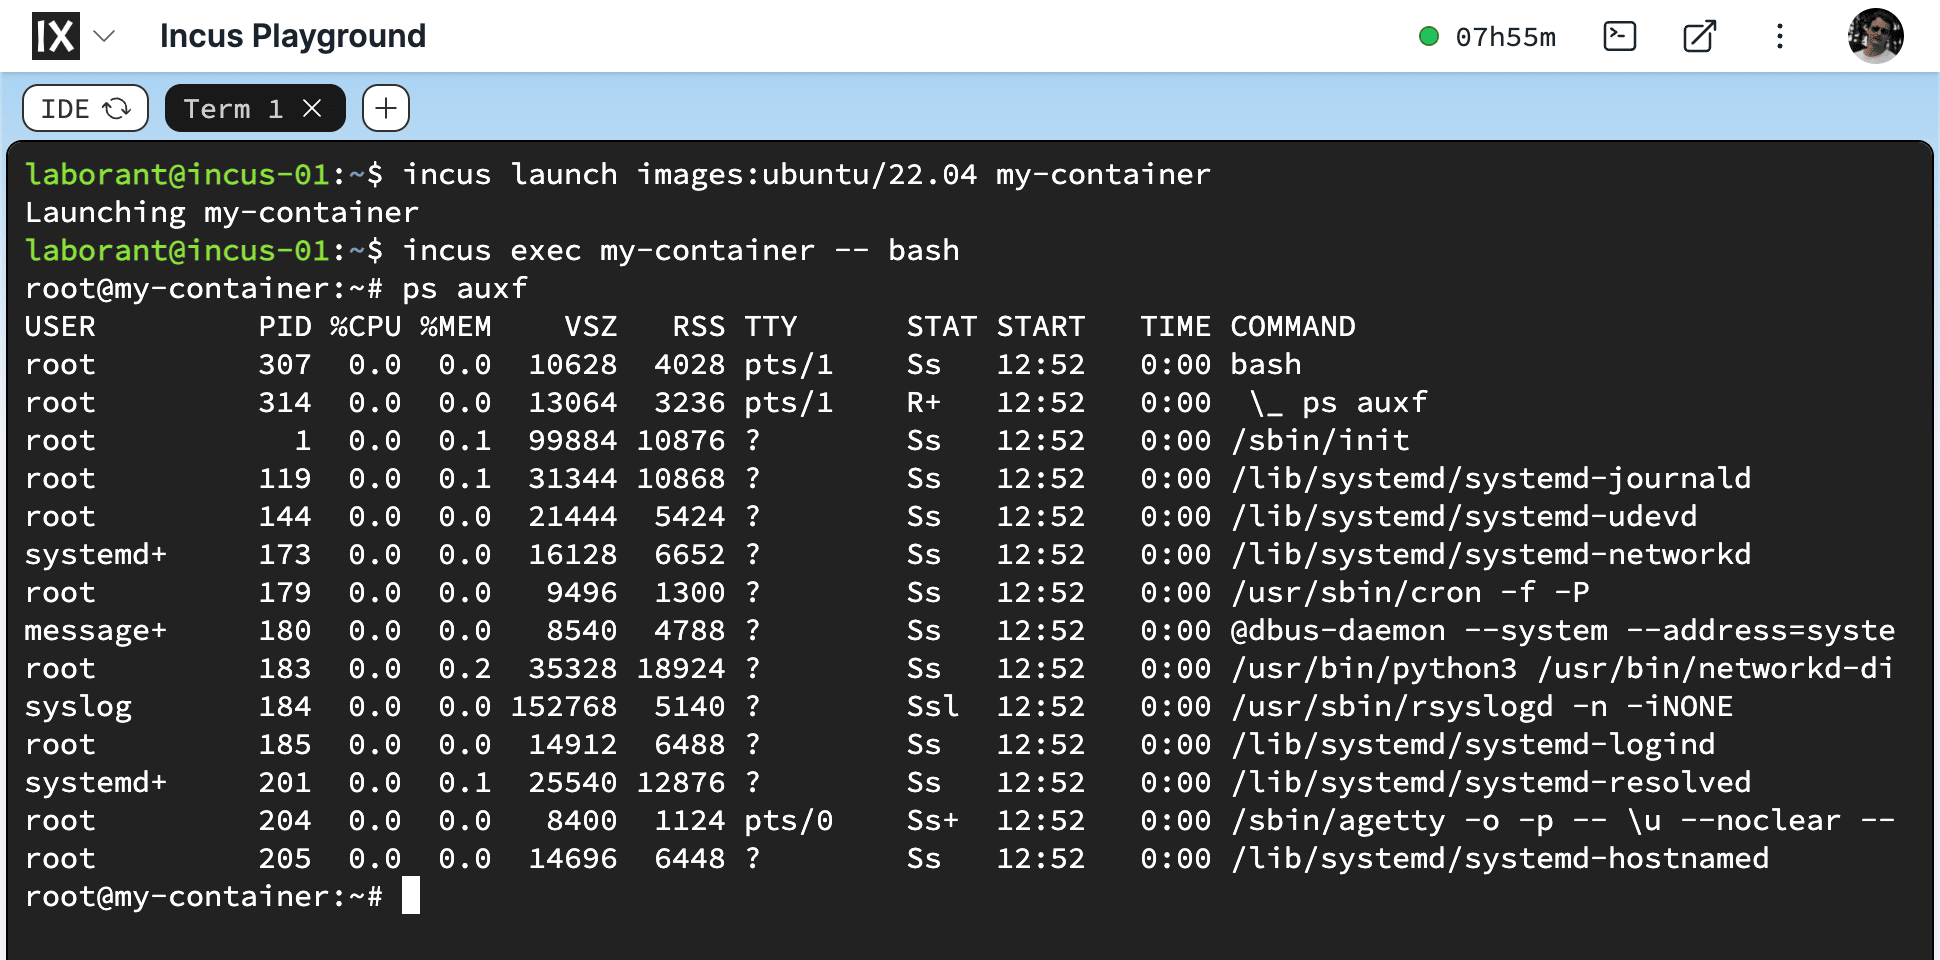Click the 'syslog' user name in process list
Image resolution: width=1940 pixels, height=960 pixels.
pyautogui.click(x=78, y=706)
